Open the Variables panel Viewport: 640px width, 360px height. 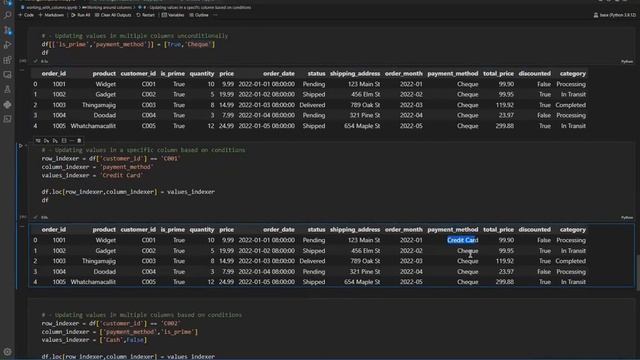pos(173,15)
